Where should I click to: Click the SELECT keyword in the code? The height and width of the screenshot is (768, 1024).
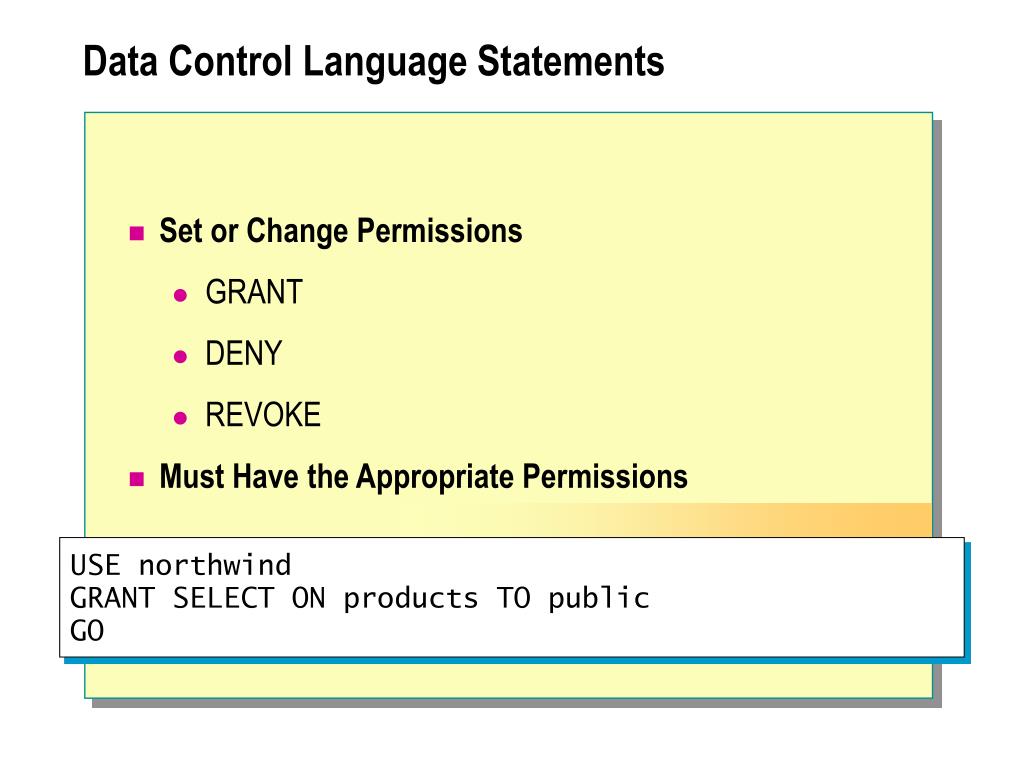pos(223,598)
